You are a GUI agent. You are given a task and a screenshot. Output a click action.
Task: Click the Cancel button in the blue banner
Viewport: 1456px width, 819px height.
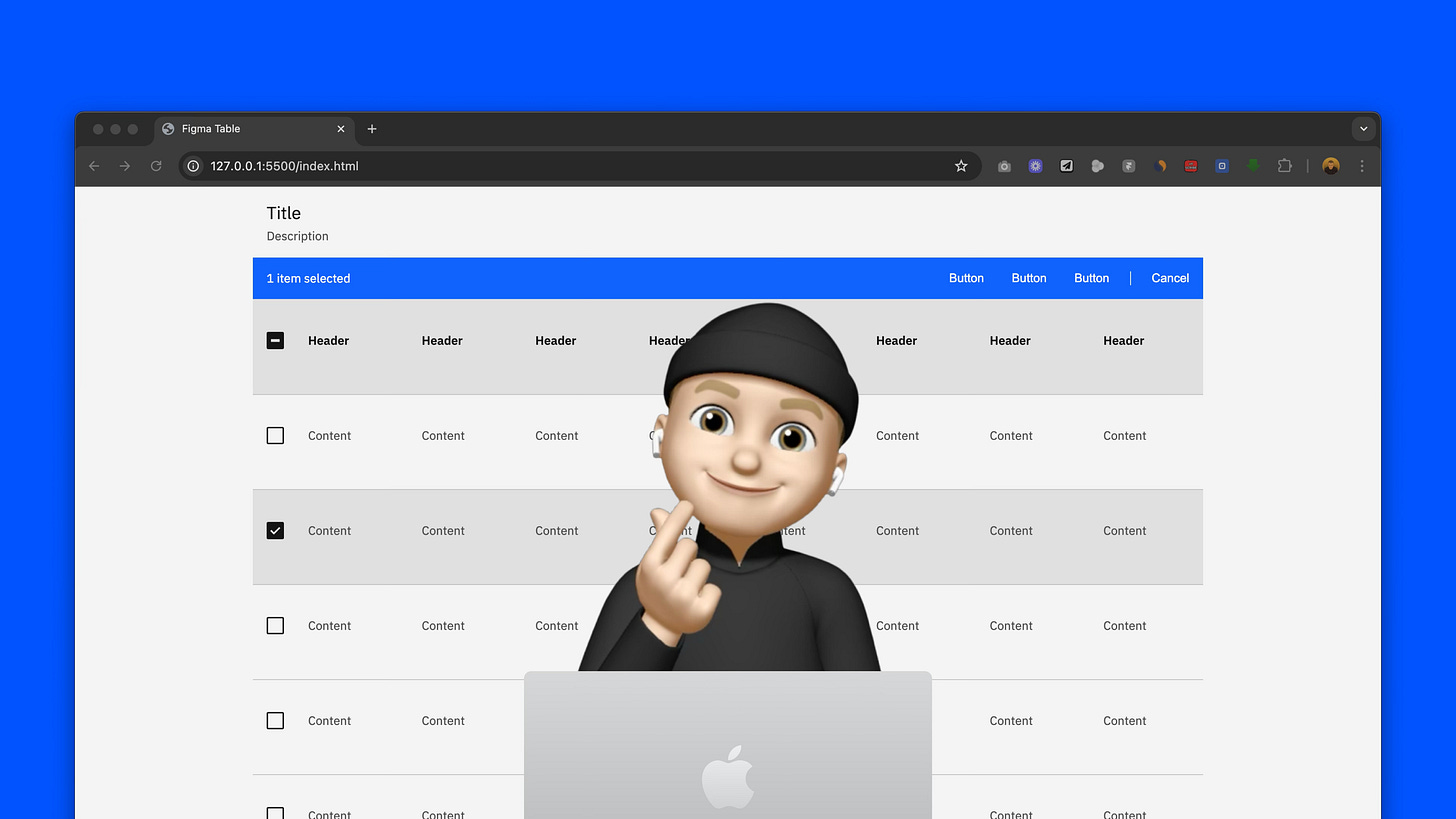1169,278
